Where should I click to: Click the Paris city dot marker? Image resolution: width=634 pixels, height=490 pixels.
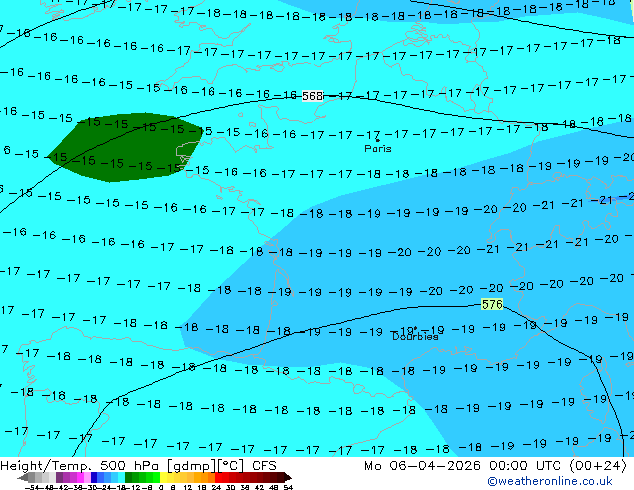[x=378, y=140]
